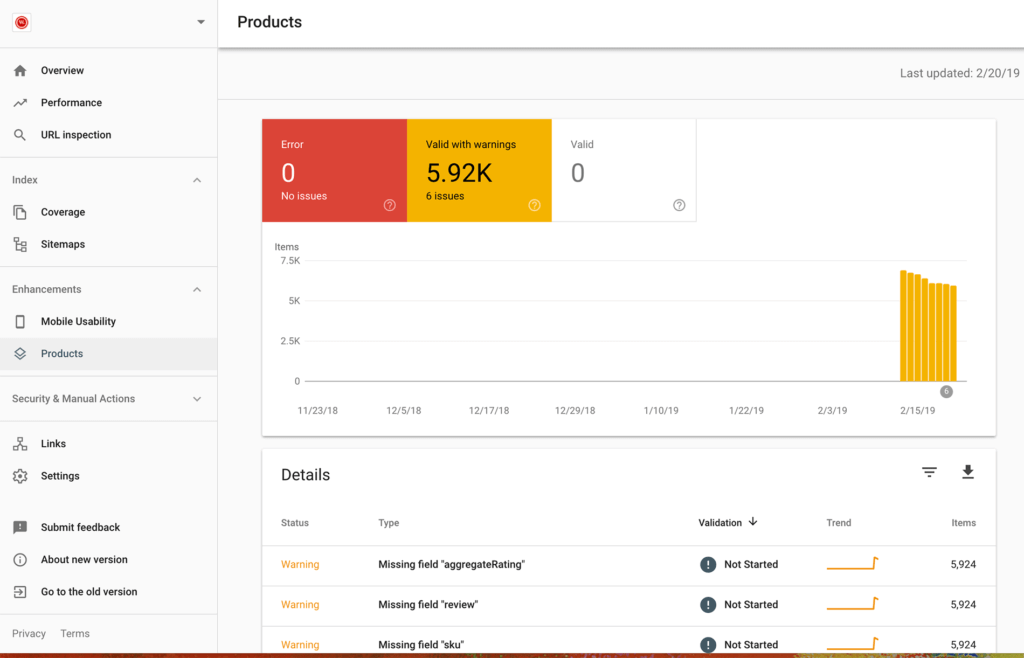Click help icon on Valid card
This screenshot has width=1024, height=658.
coord(679,205)
